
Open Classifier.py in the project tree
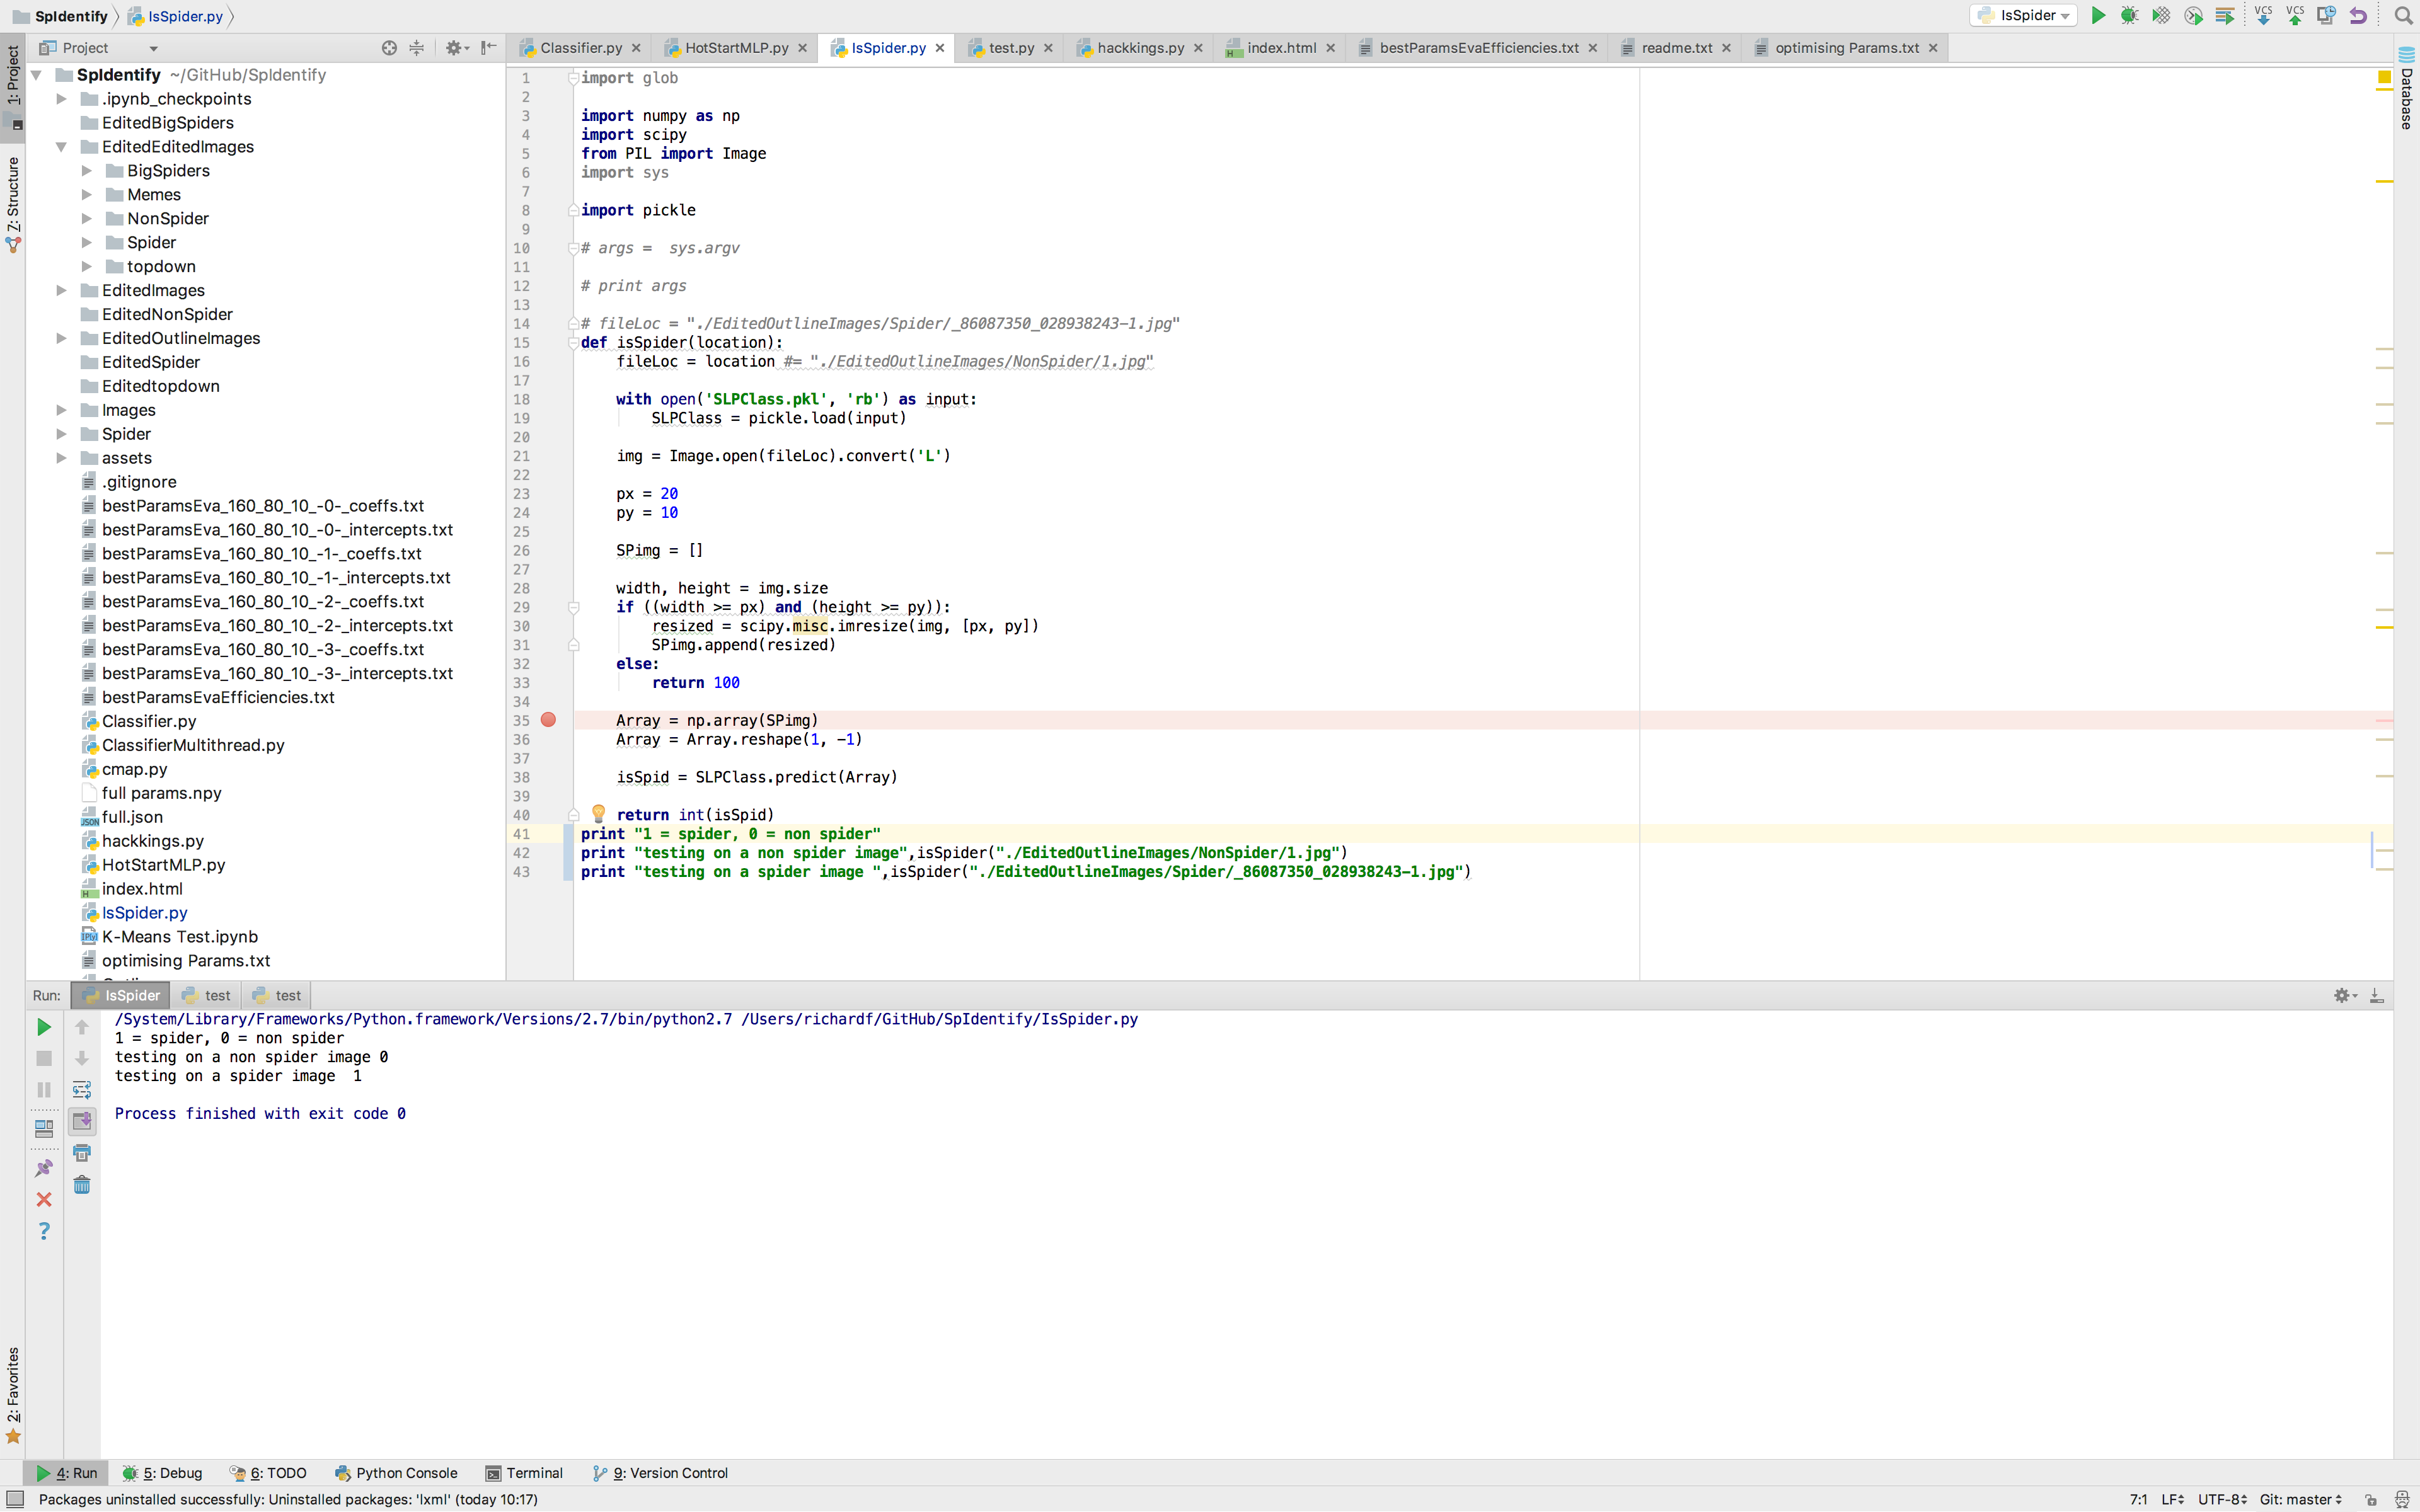(x=149, y=721)
